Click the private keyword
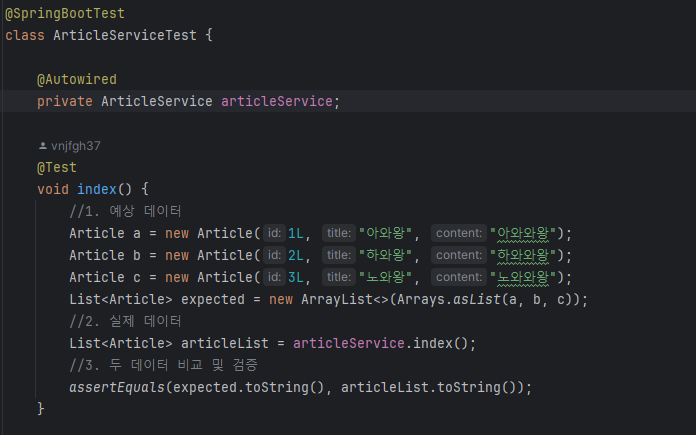Screen dimensions: 696x435 (x=65, y=101)
